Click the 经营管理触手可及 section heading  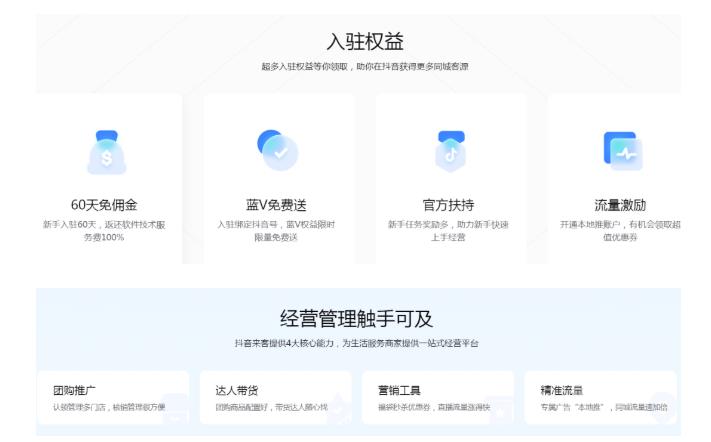pyautogui.click(x=357, y=319)
